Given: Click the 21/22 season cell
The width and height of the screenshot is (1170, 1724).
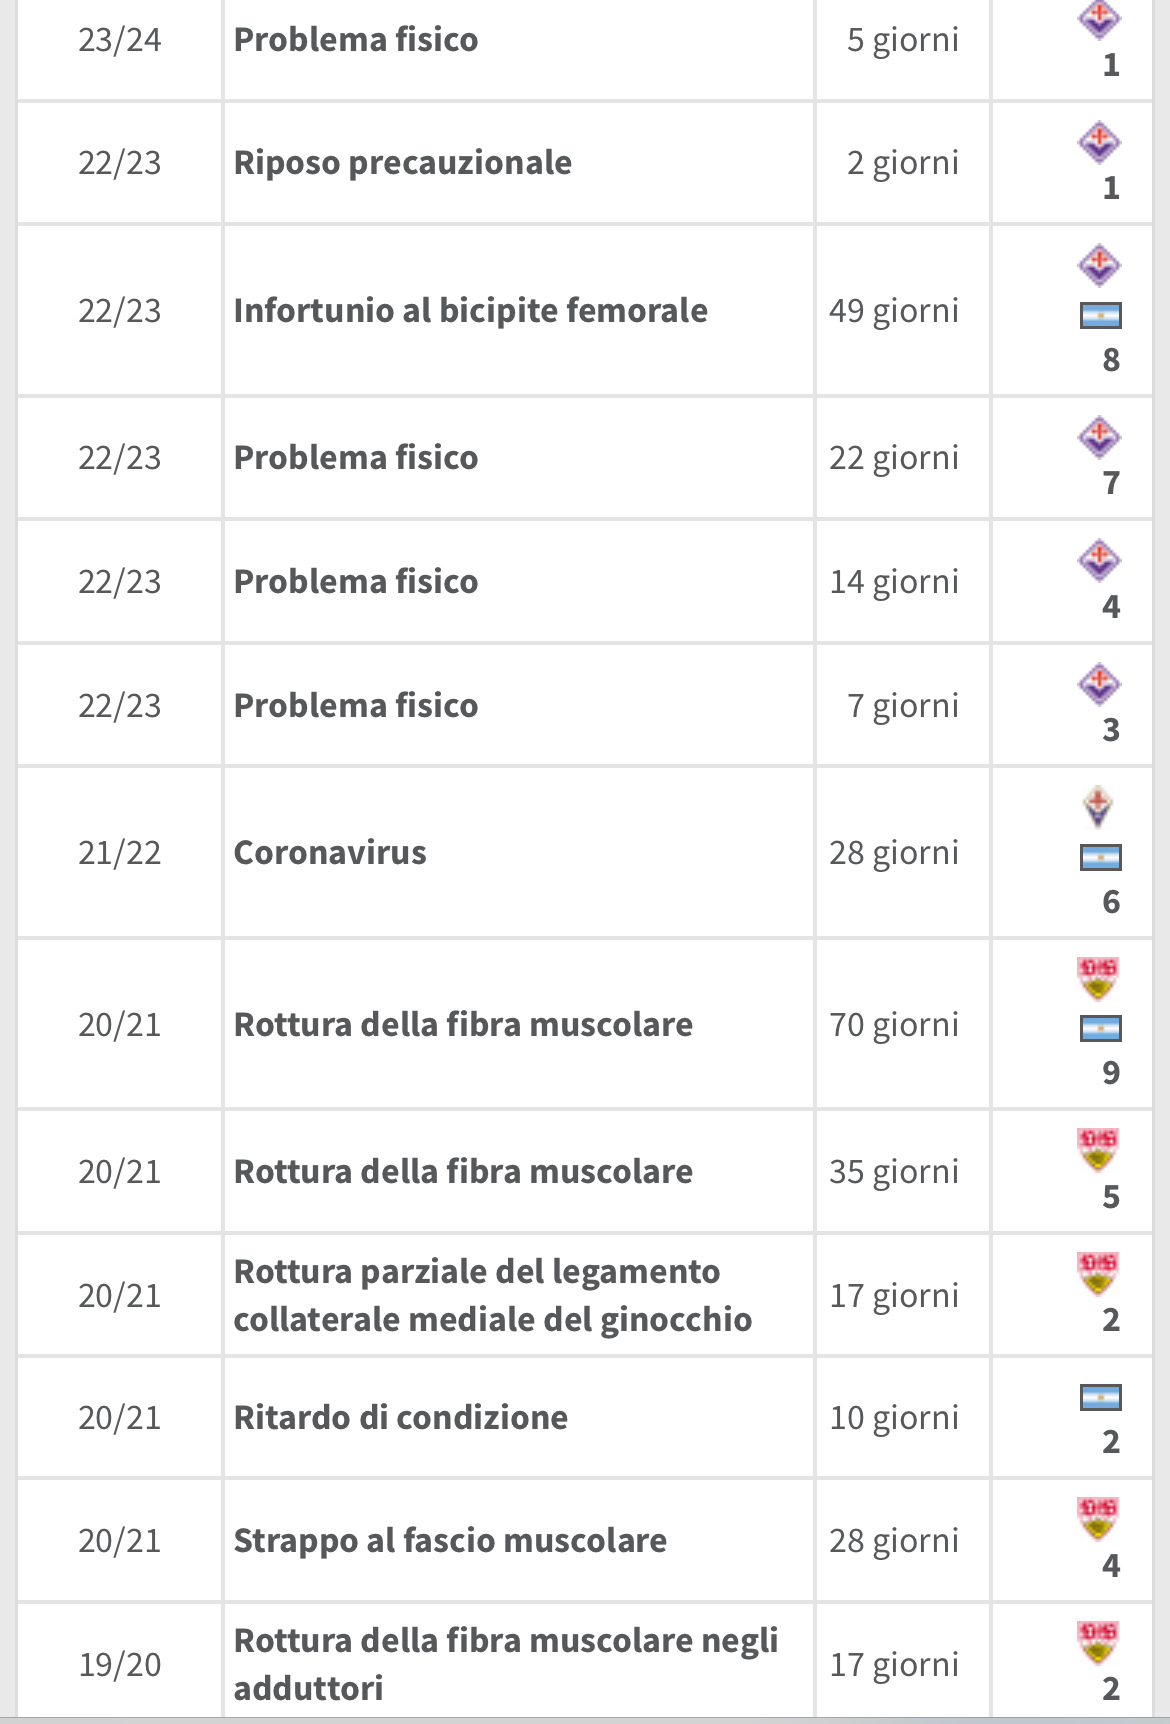Looking at the screenshot, I should pyautogui.click(x=120, y=852).
